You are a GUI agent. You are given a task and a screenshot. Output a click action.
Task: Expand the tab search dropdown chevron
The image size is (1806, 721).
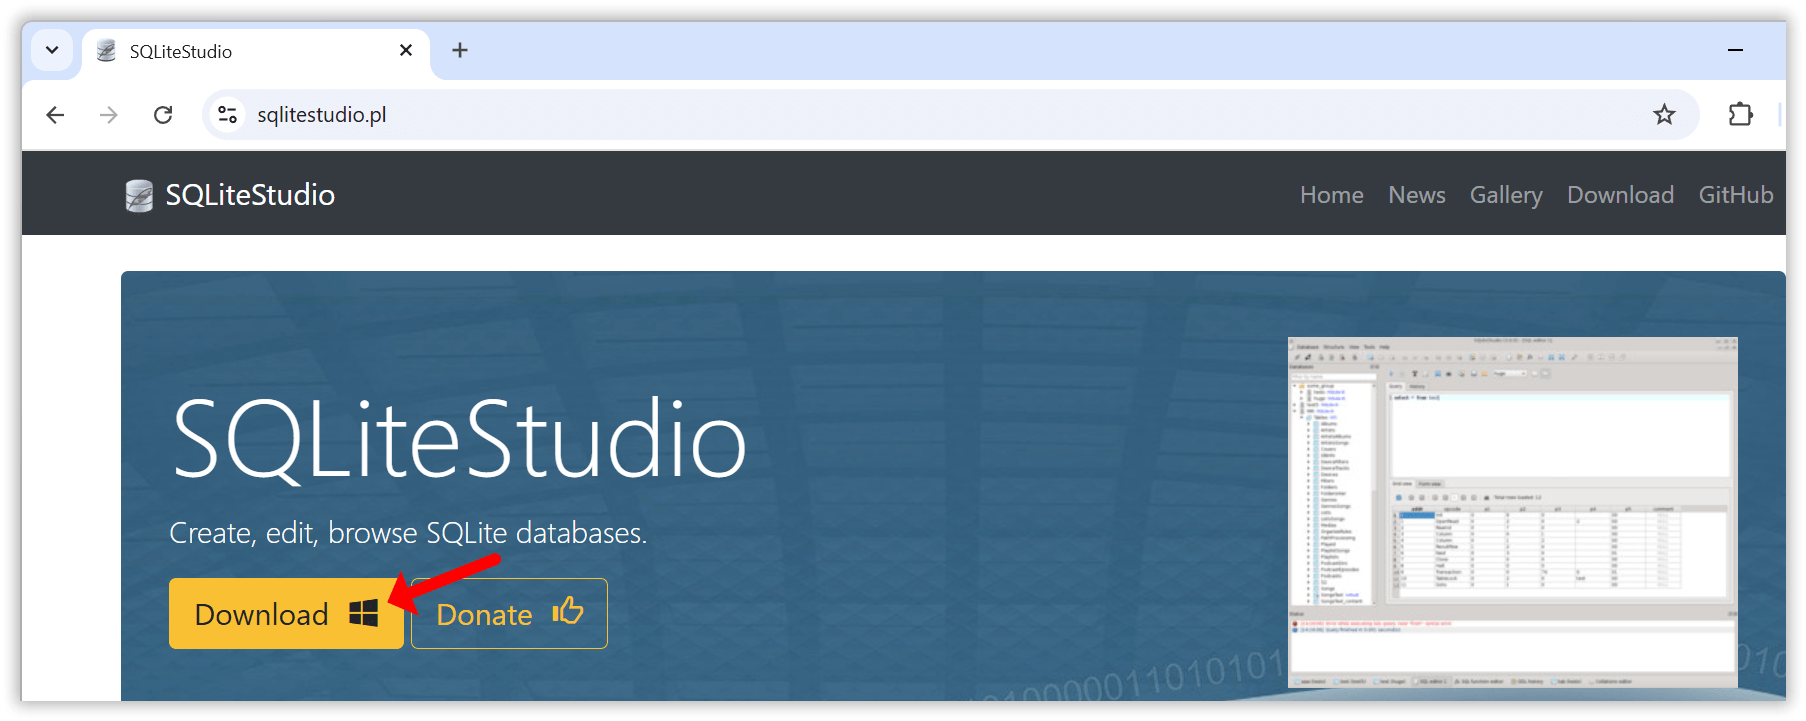[52, 50]
